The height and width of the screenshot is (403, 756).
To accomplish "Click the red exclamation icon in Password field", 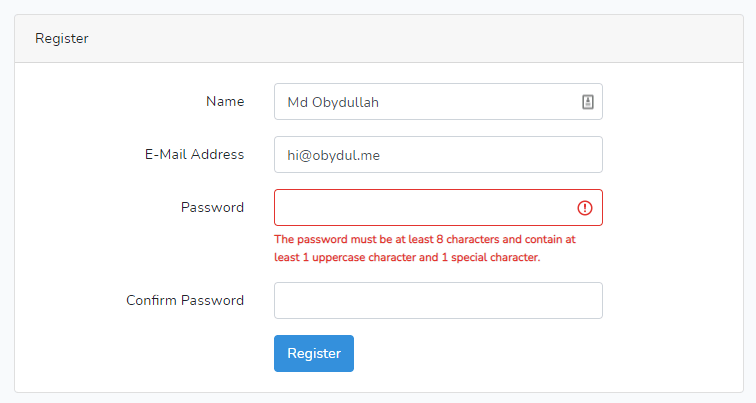I will click(584, 208).
